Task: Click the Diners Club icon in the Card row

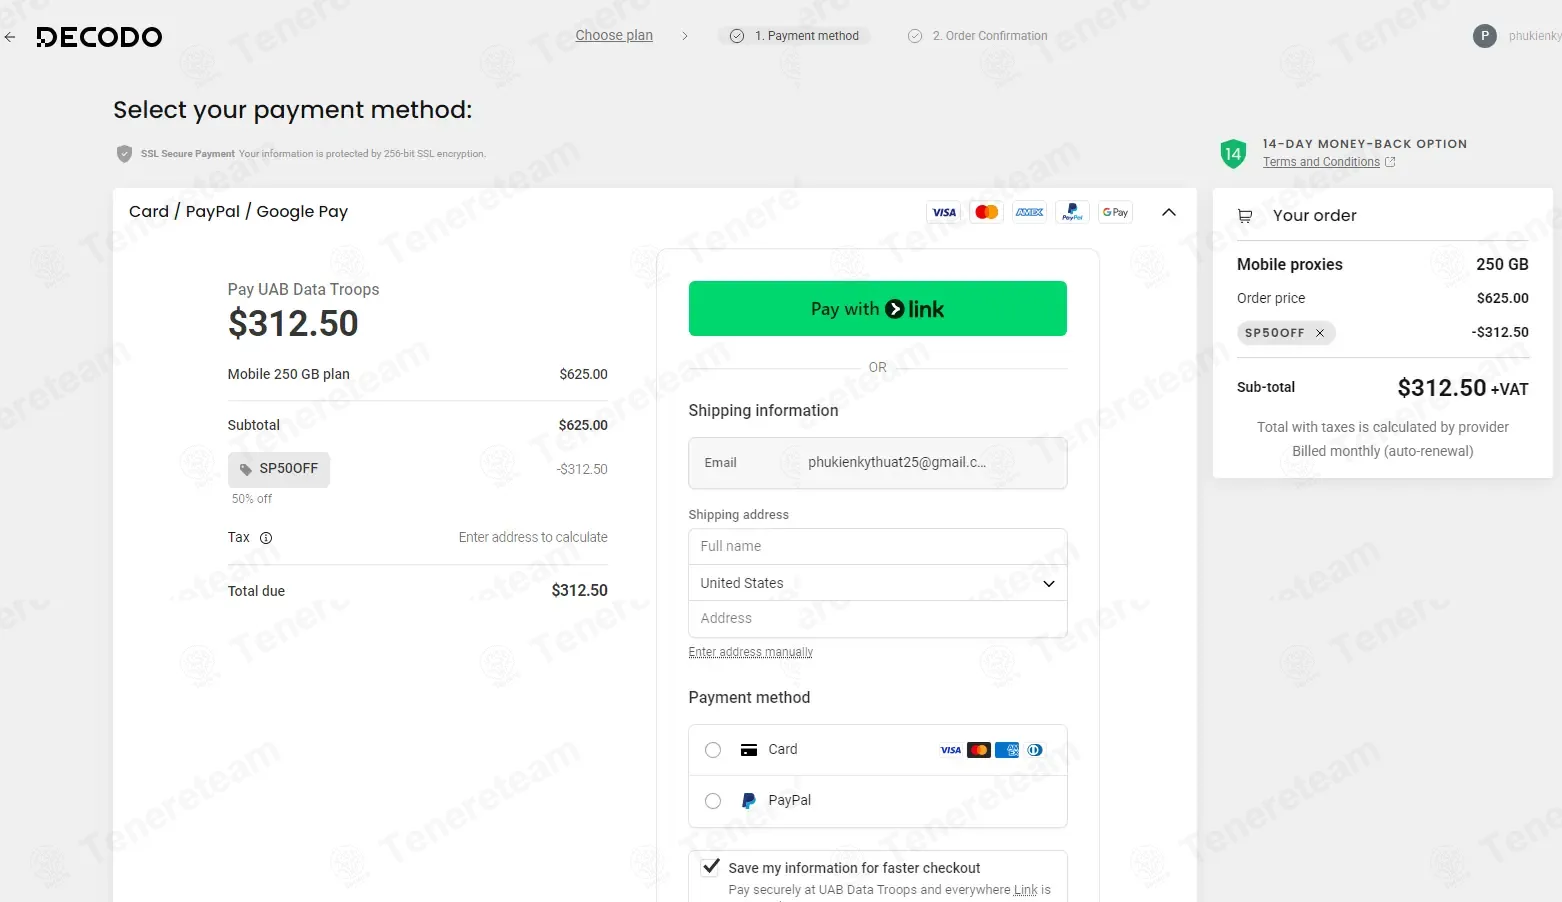Action: coord(1035,750)
